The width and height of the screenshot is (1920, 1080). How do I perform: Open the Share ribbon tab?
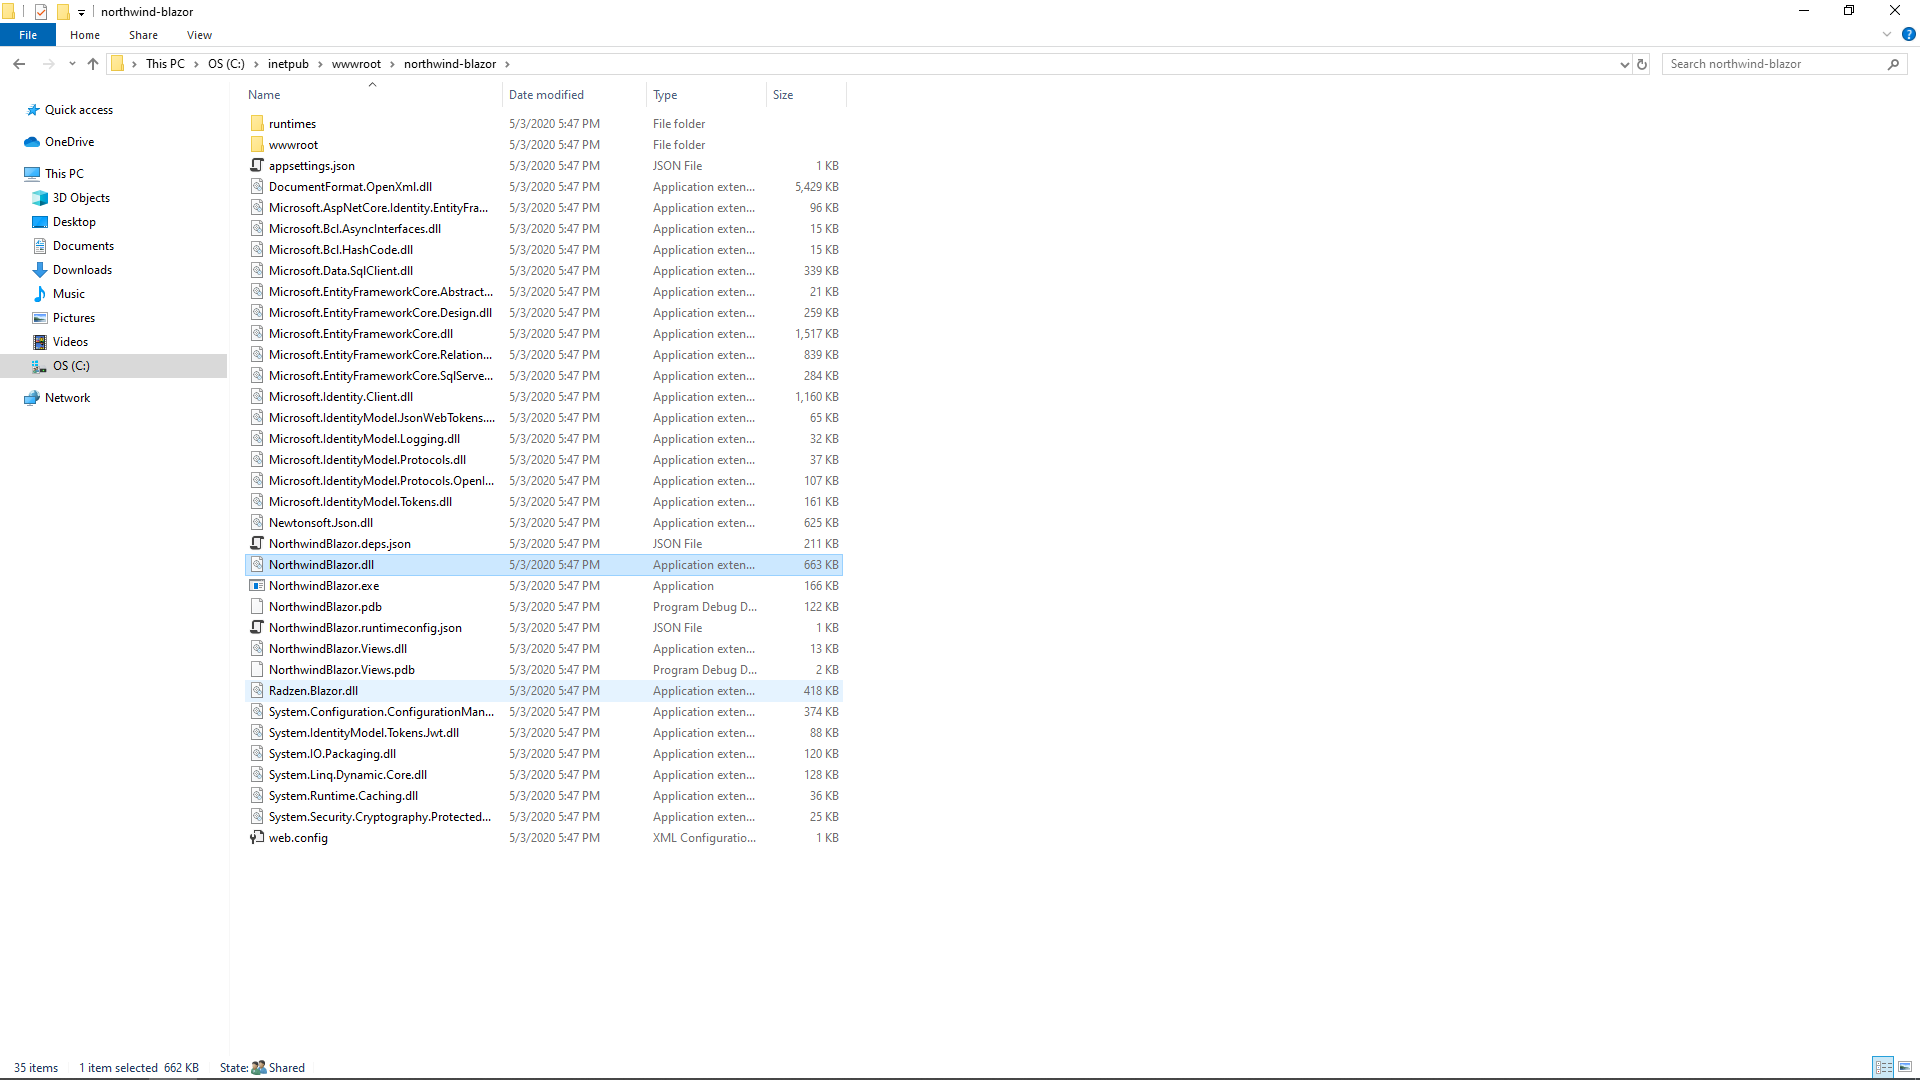(x=143, y=35)
